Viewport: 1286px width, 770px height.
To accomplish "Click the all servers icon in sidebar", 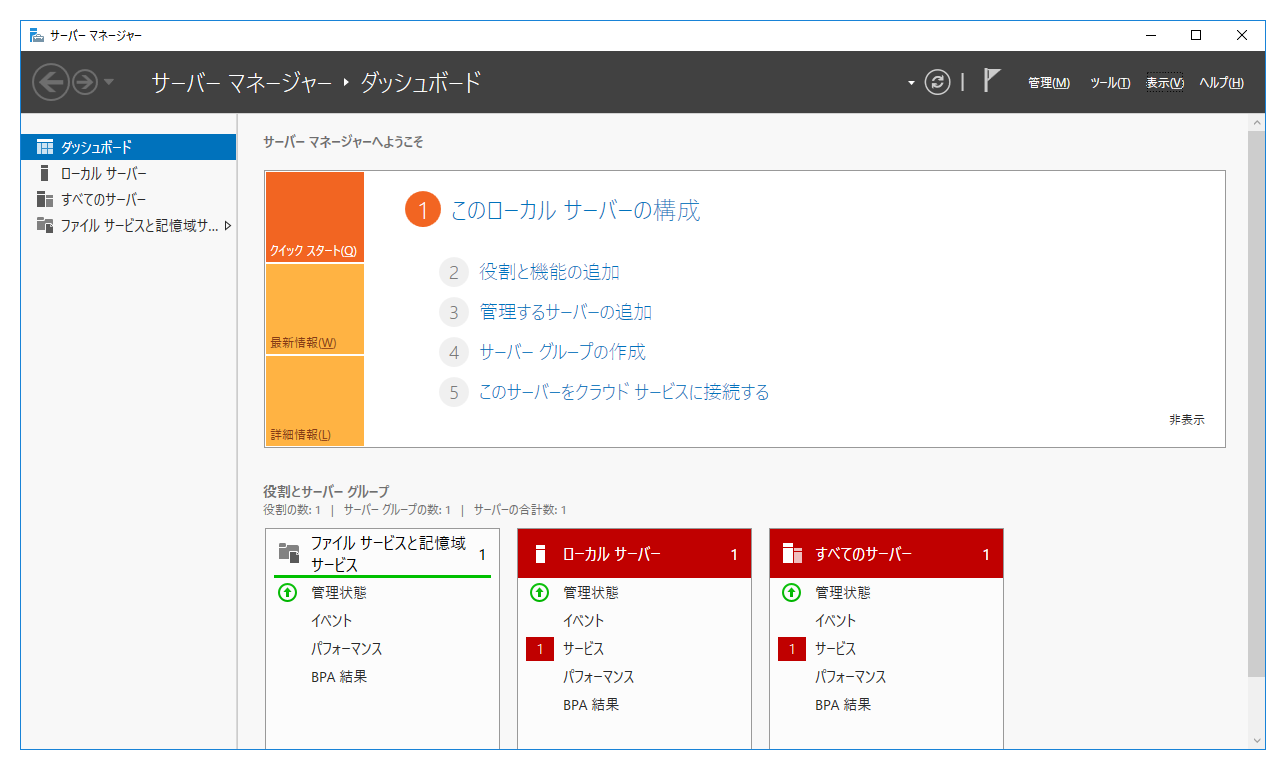I will pyautogui.click(x=45, y=199).
